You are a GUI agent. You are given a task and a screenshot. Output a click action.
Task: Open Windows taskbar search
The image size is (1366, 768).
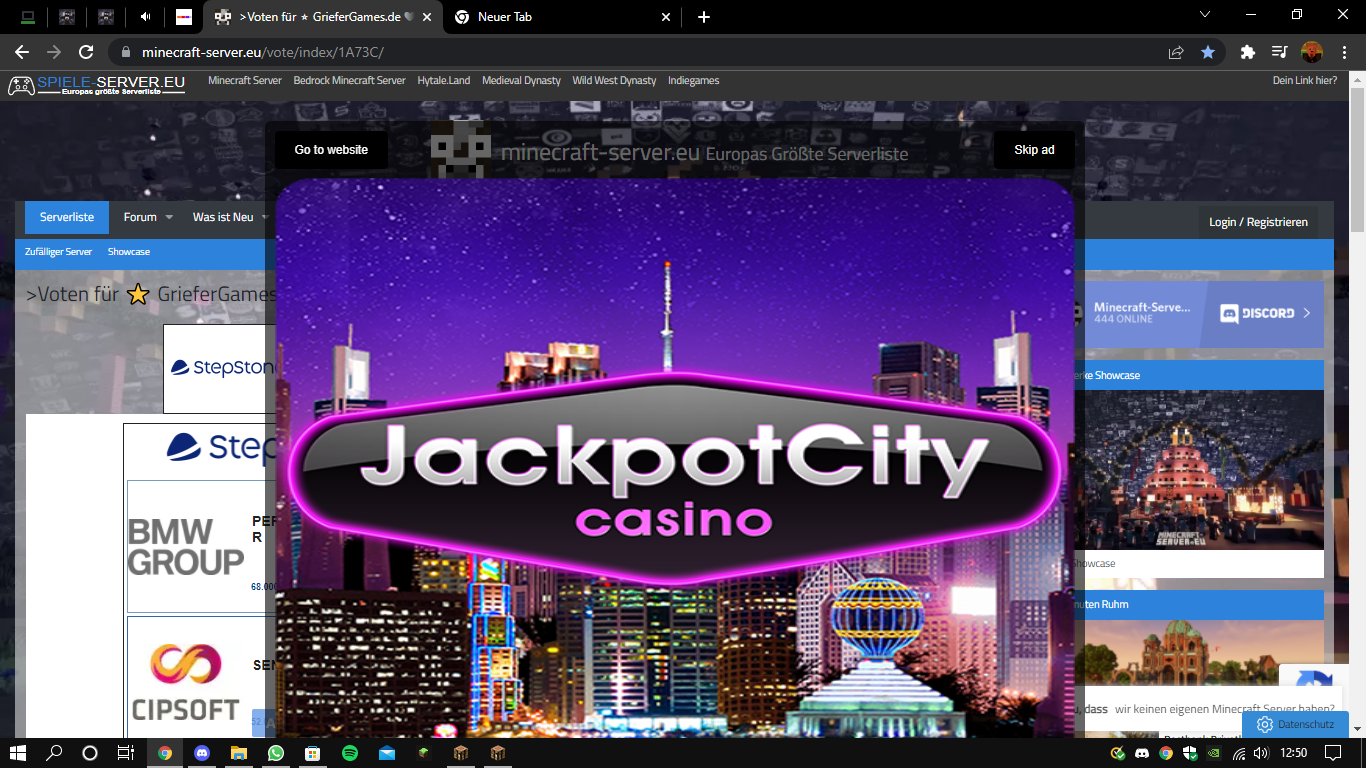click(55, 753)
